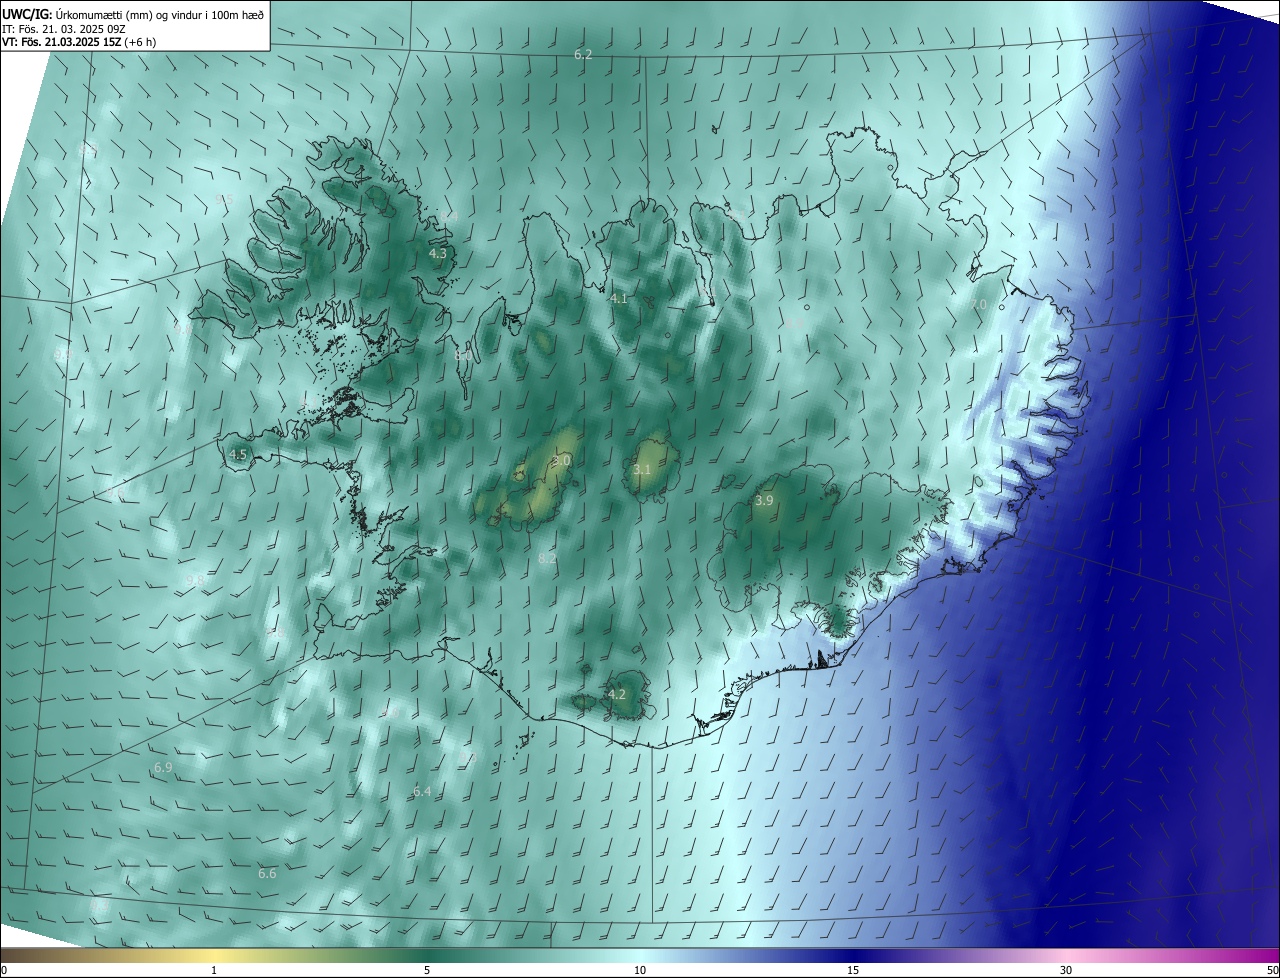
Task: Click the 4.1 value on the north peninsula
Action: 619,298
